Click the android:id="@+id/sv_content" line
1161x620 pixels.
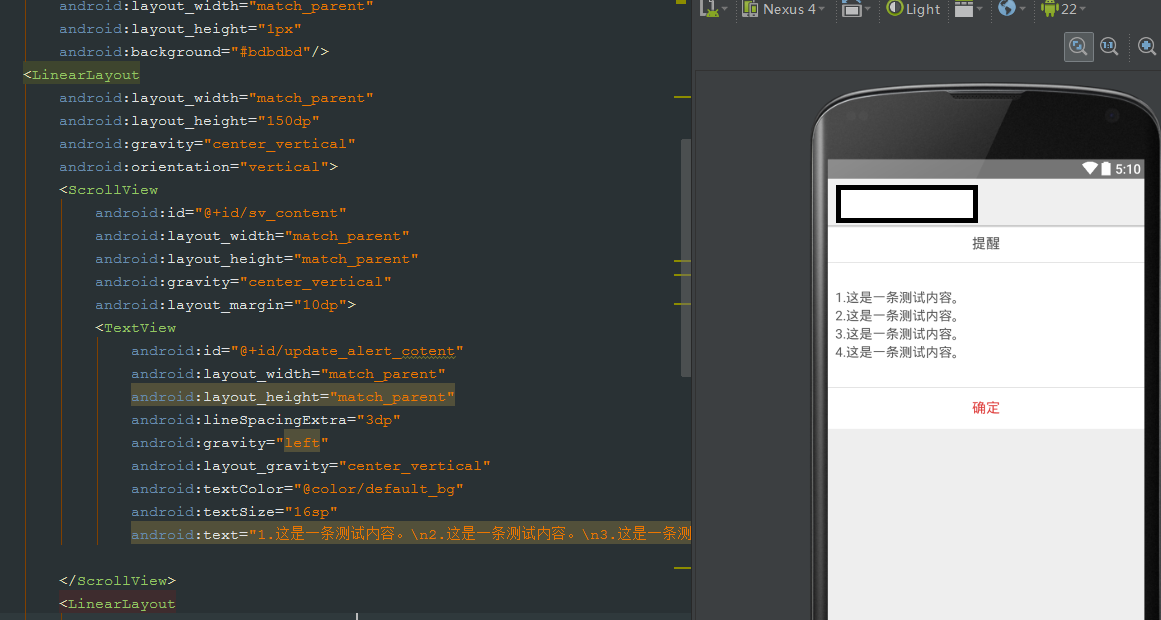[x=221, y=213]
